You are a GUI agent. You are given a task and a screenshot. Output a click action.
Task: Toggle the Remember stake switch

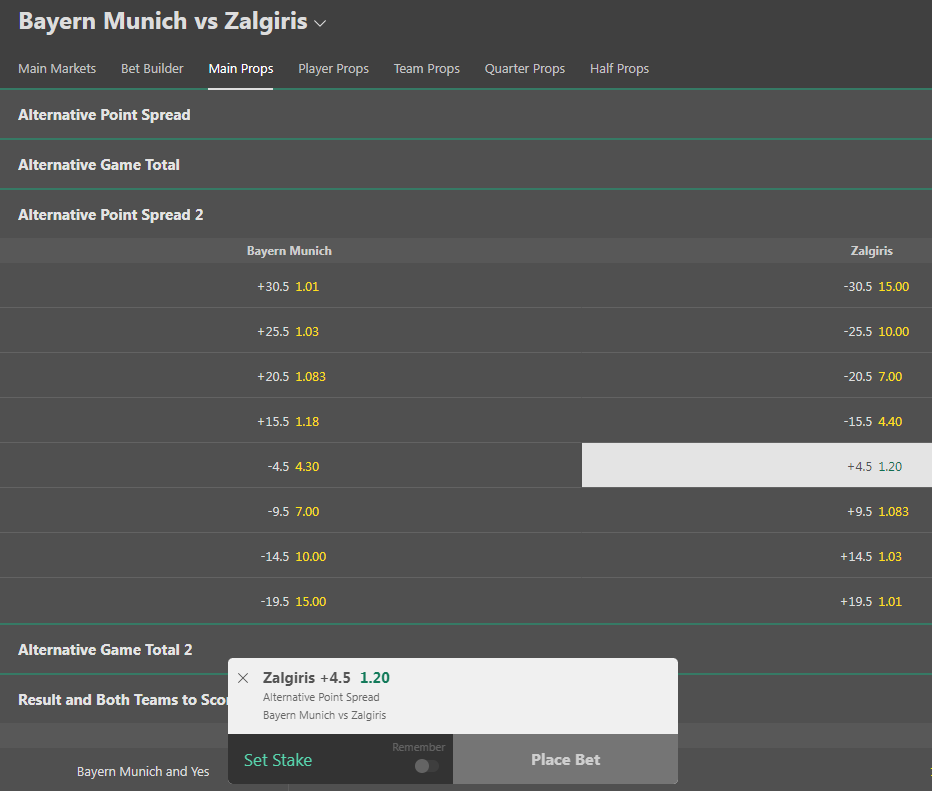pos(426,766)
